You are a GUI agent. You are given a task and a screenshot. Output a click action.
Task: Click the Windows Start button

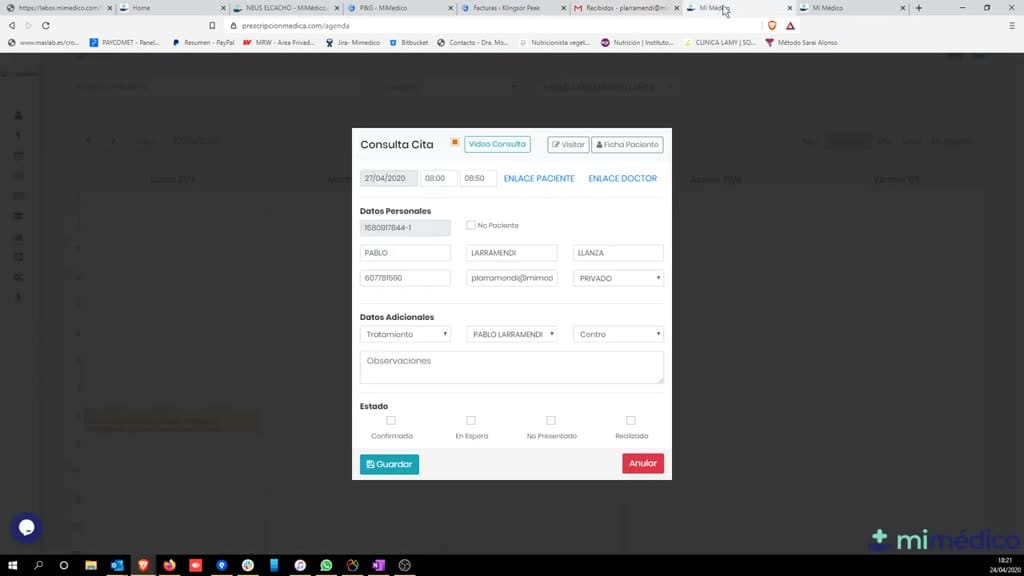click(12, 565)
